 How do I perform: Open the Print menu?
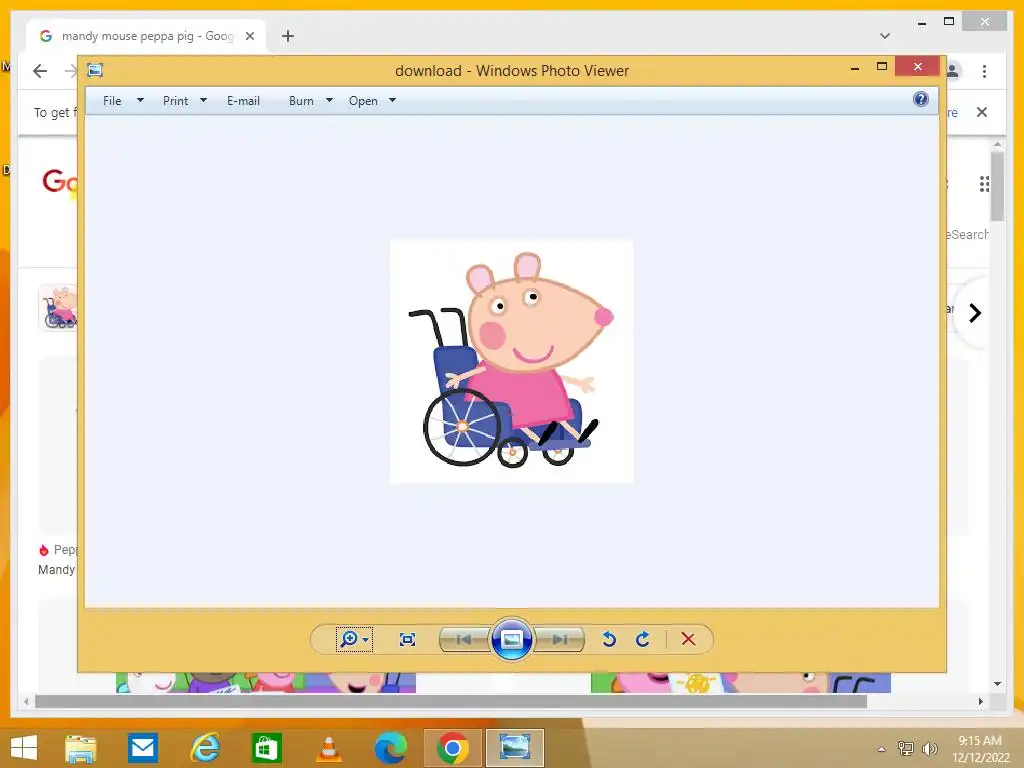176,101
